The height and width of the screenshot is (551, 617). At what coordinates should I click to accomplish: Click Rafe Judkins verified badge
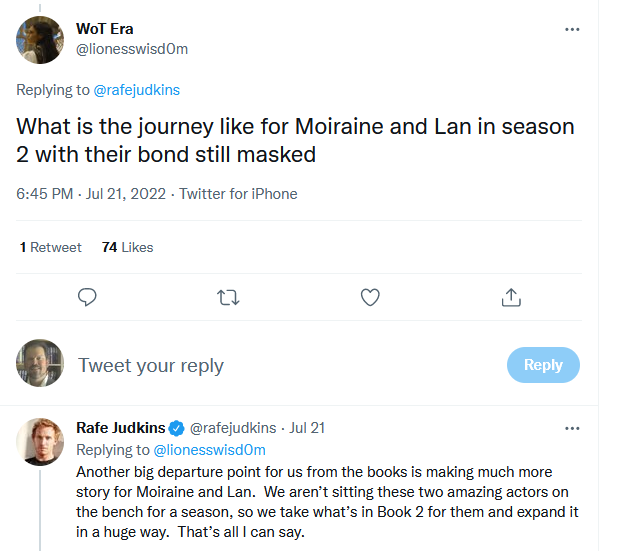coord(175,428)
